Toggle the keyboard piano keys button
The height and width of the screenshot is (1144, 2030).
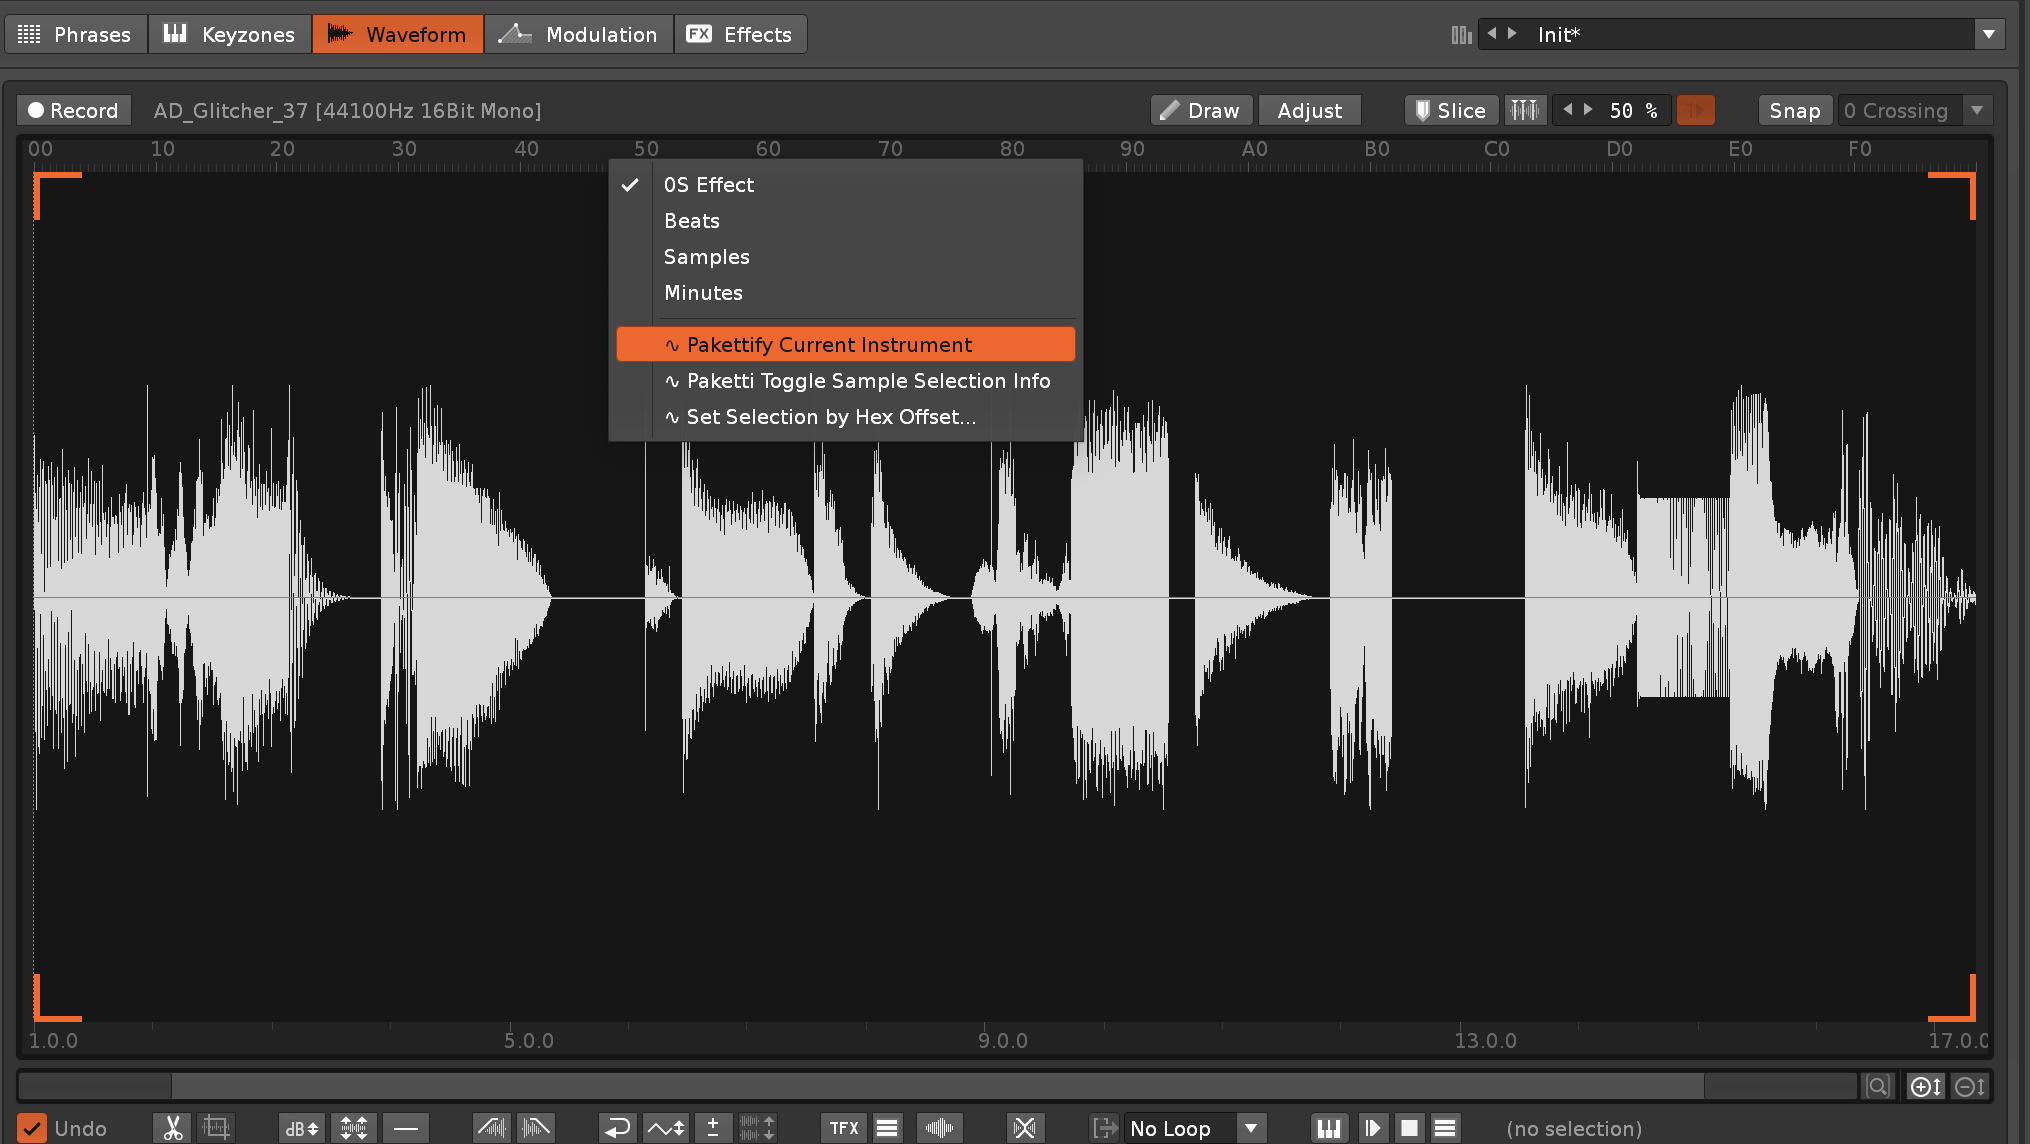(x=1328, y=1128)
